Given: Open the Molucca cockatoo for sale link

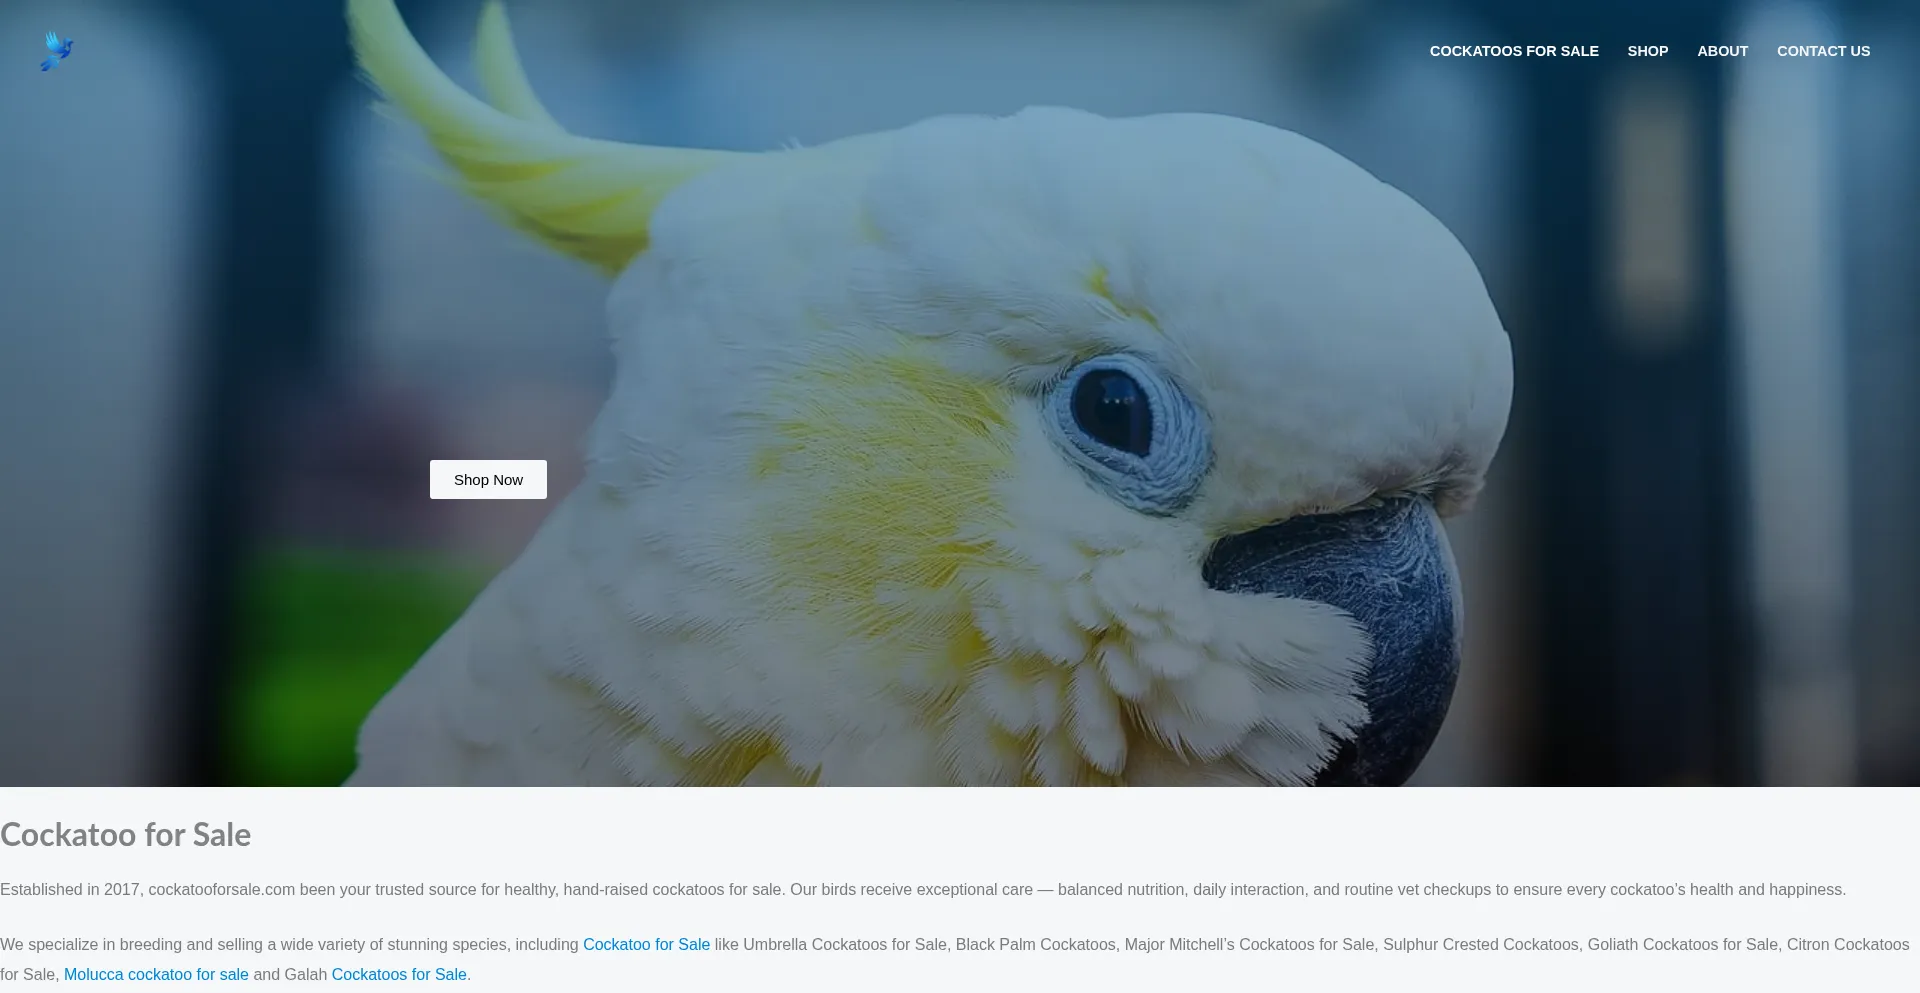Looking at the screenshot, I should coord(156,974).
